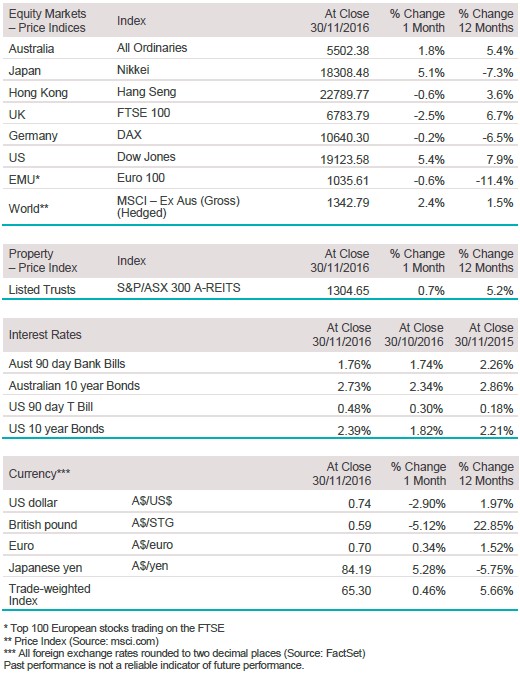Click the Currency section header
This screenshot has width=520, height=674.
tap(39, 474)
